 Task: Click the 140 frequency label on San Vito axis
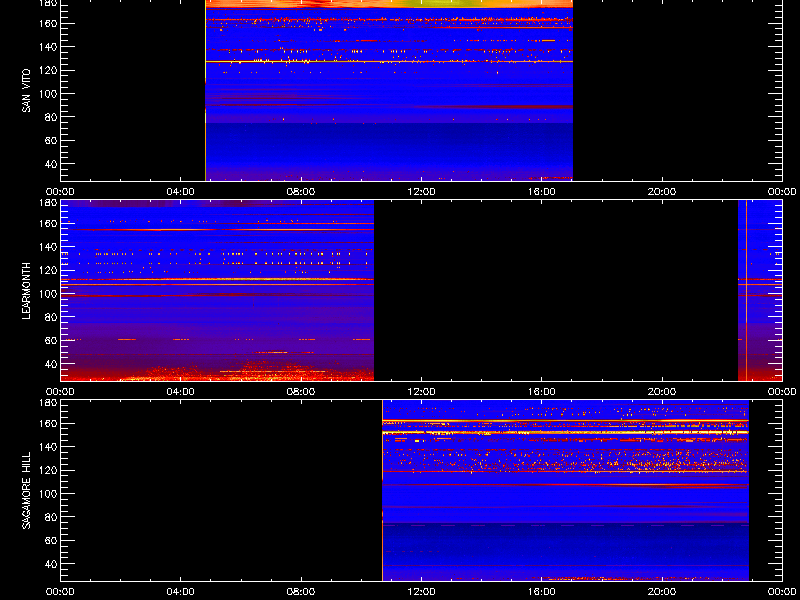point(49,47)
